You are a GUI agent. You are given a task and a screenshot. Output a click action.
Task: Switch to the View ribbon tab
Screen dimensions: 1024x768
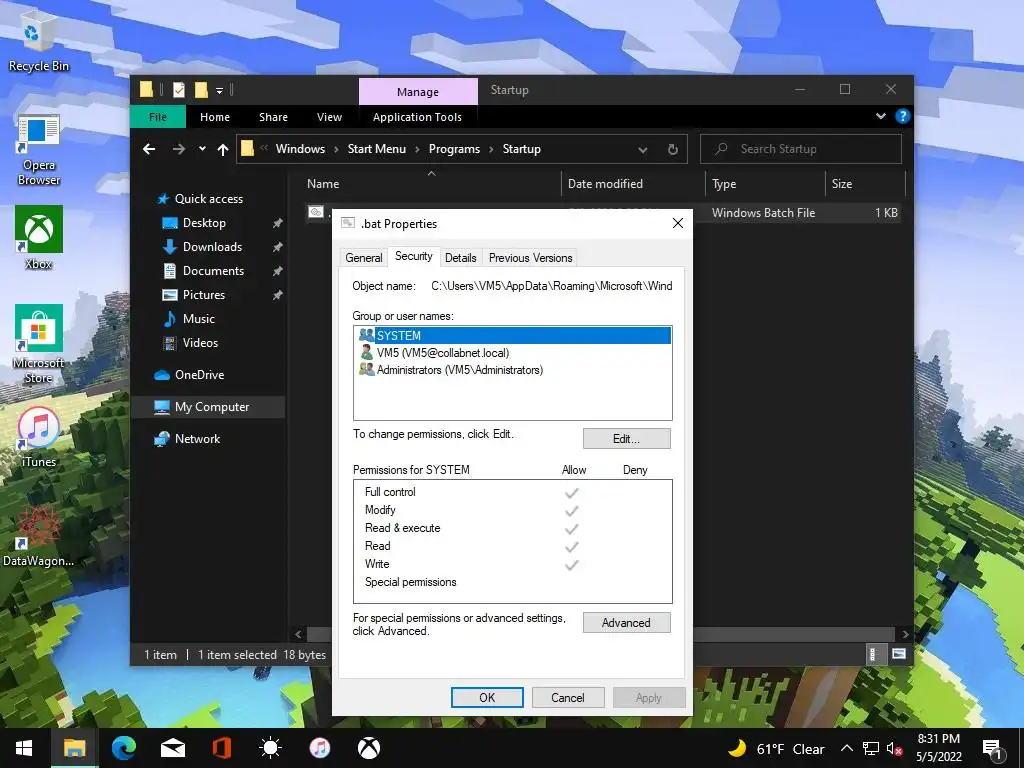click(329, 117)
